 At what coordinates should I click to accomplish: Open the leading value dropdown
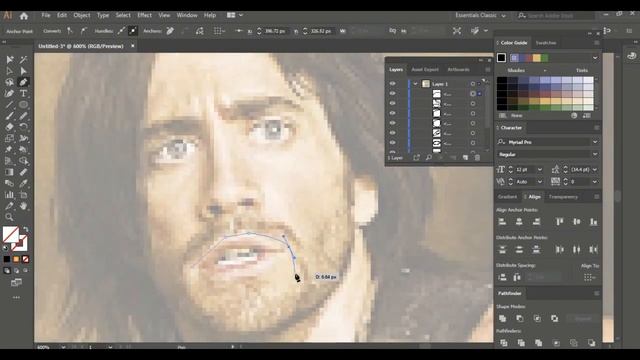(x=595, y=169)
